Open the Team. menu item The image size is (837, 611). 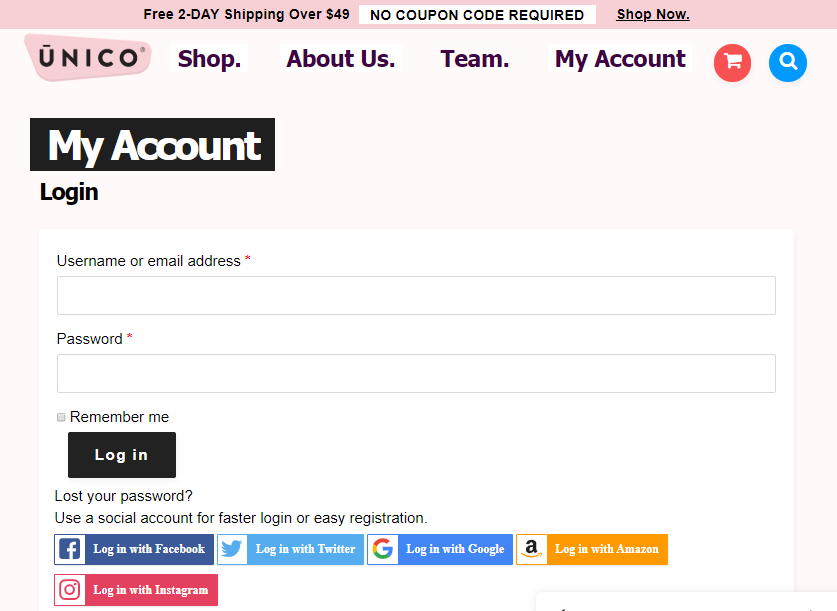click(x=474, y=59)
